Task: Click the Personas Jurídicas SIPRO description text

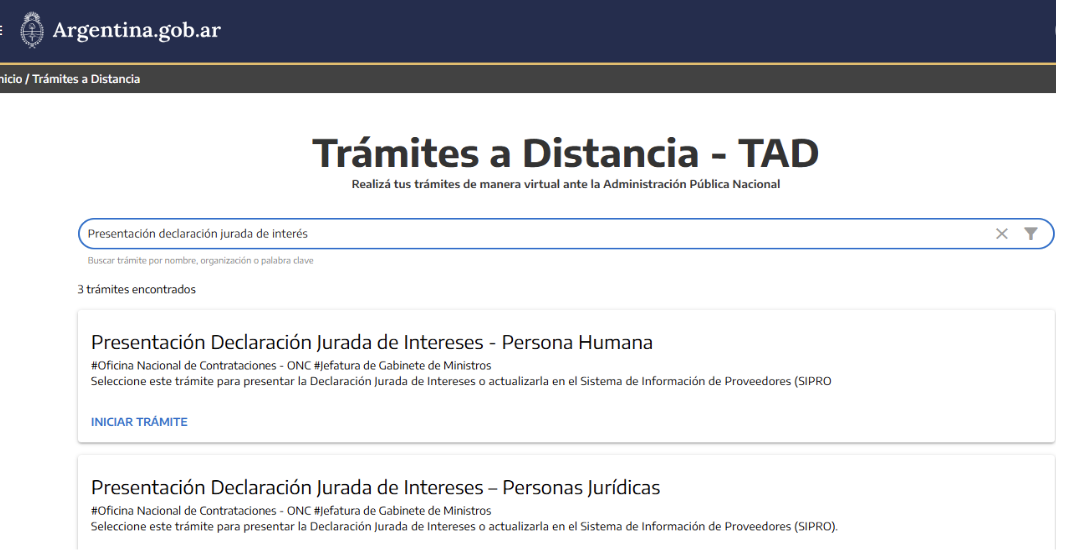Action: [x=464, y=527]
